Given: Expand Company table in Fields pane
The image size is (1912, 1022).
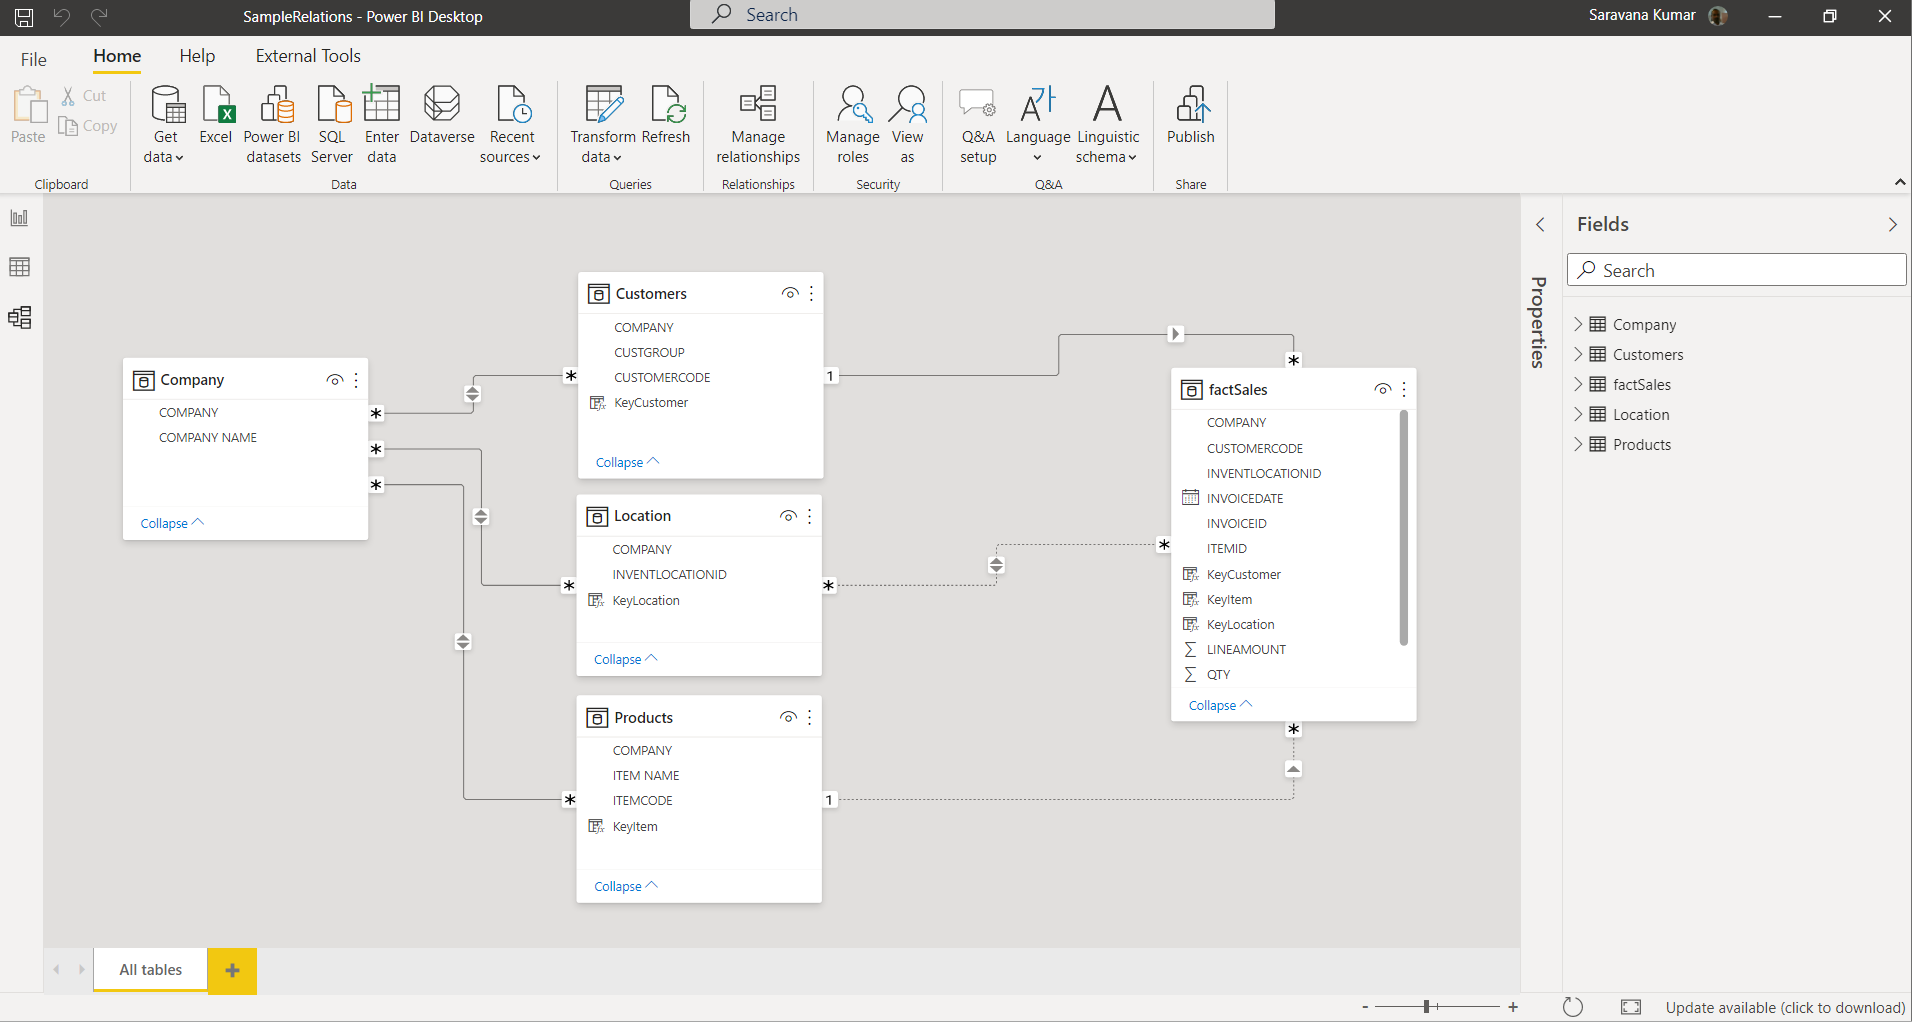Looking at the screenshot, I should point(1578,324).
